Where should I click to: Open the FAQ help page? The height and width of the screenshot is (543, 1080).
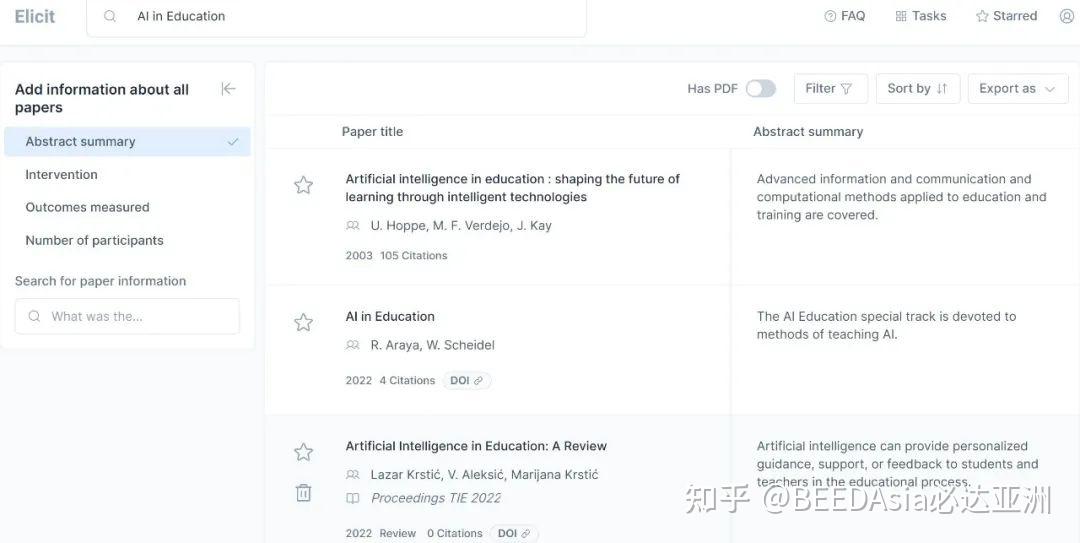click(x=845, y=16)
